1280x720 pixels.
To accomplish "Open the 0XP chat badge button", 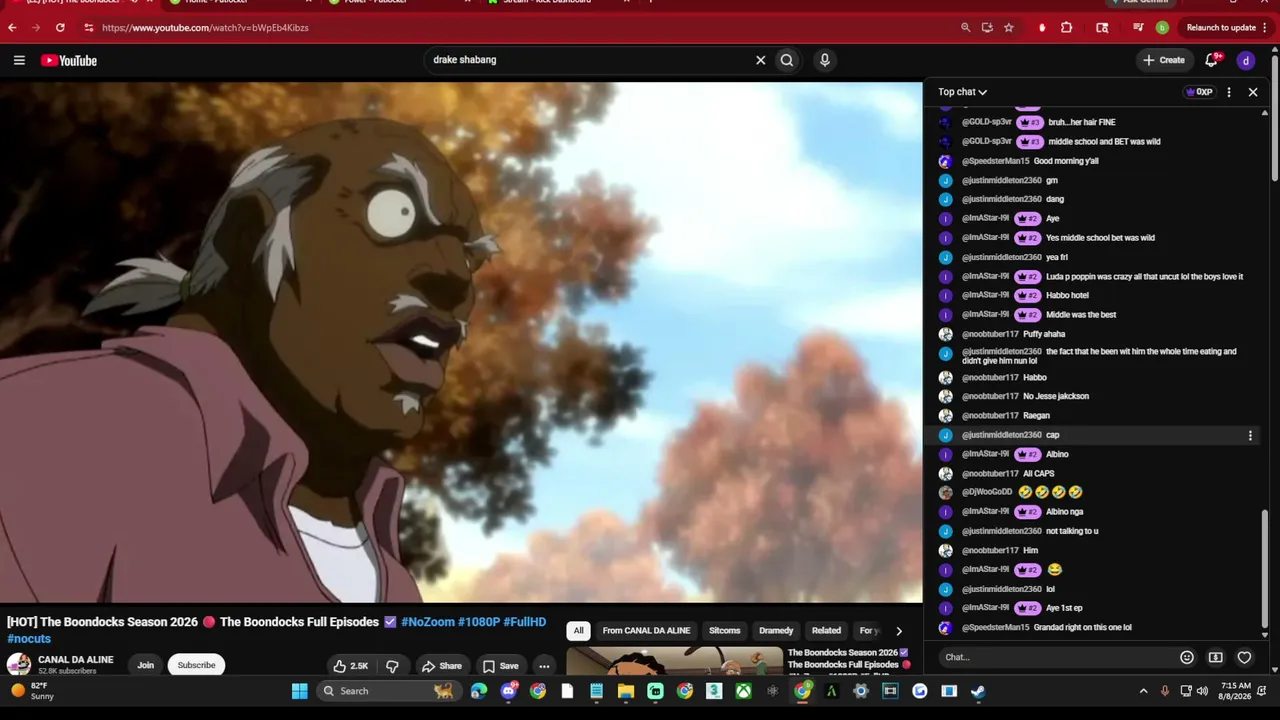I will [1199, 92].
